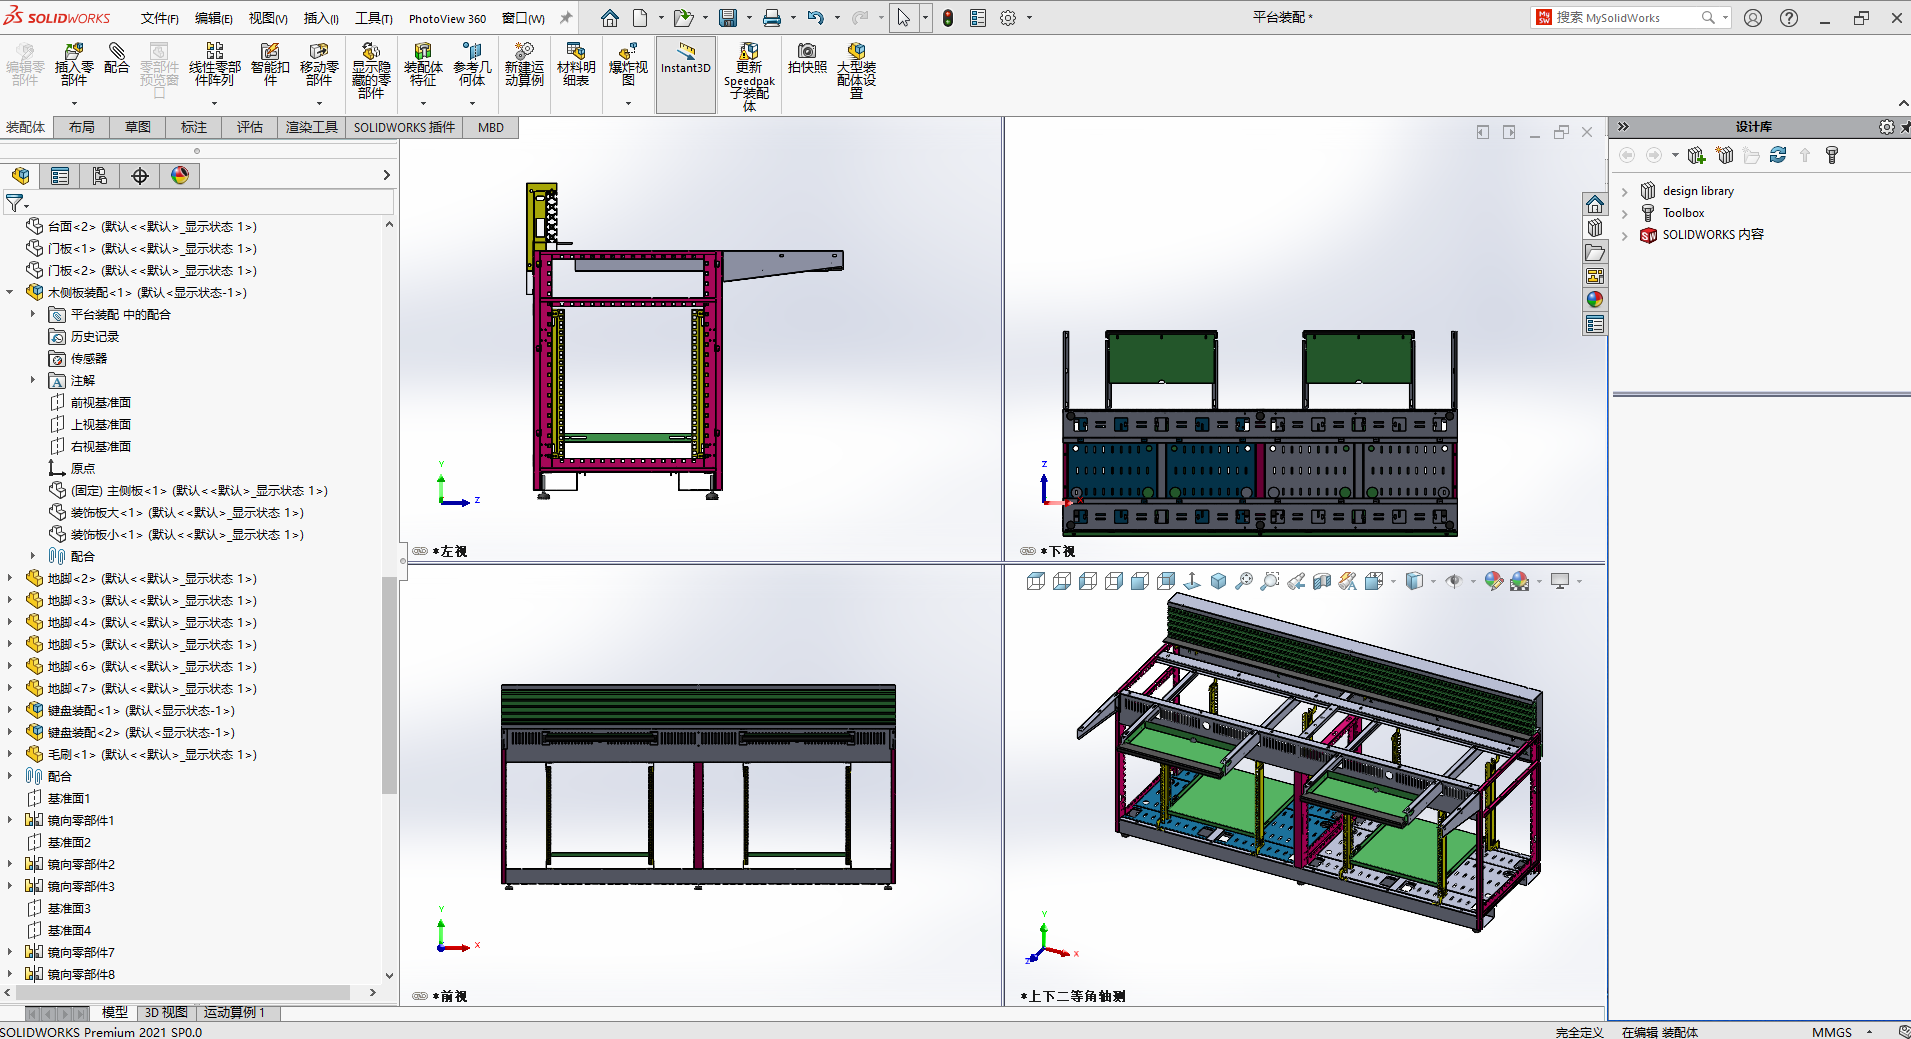The height and width of the screenshot is (1039, 1911).
Task: Click the Smart Fasteners icon
Action: [270, 65]
